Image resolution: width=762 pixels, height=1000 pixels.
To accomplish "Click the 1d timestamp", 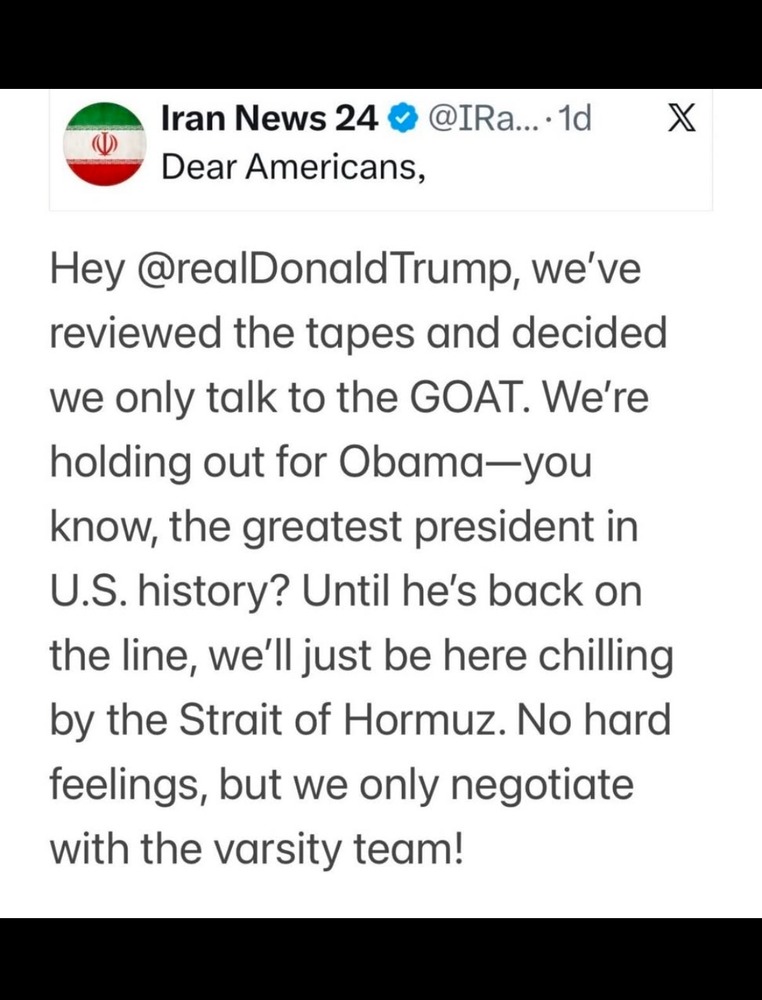I will (573, 120).
